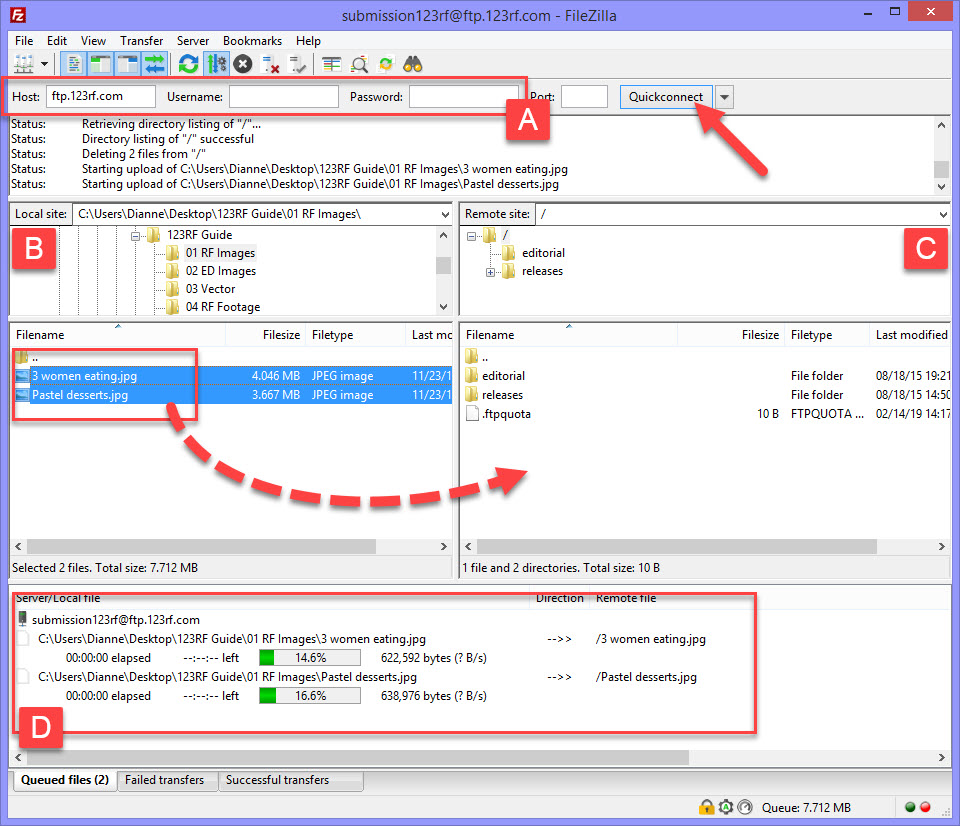960x826 pixels.
Task: Select 02 ED Images folder in local tree
Action: coord(220,271)
